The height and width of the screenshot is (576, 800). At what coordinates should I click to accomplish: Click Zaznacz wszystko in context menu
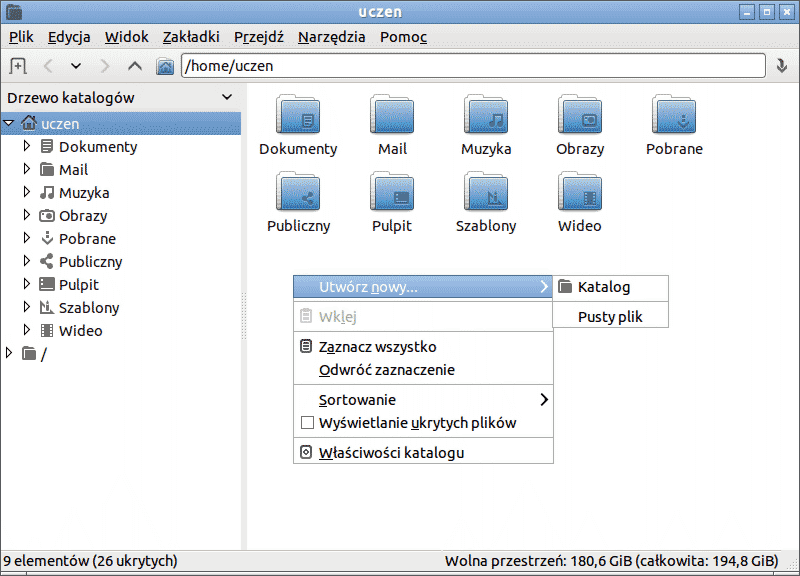pos(377,347)
